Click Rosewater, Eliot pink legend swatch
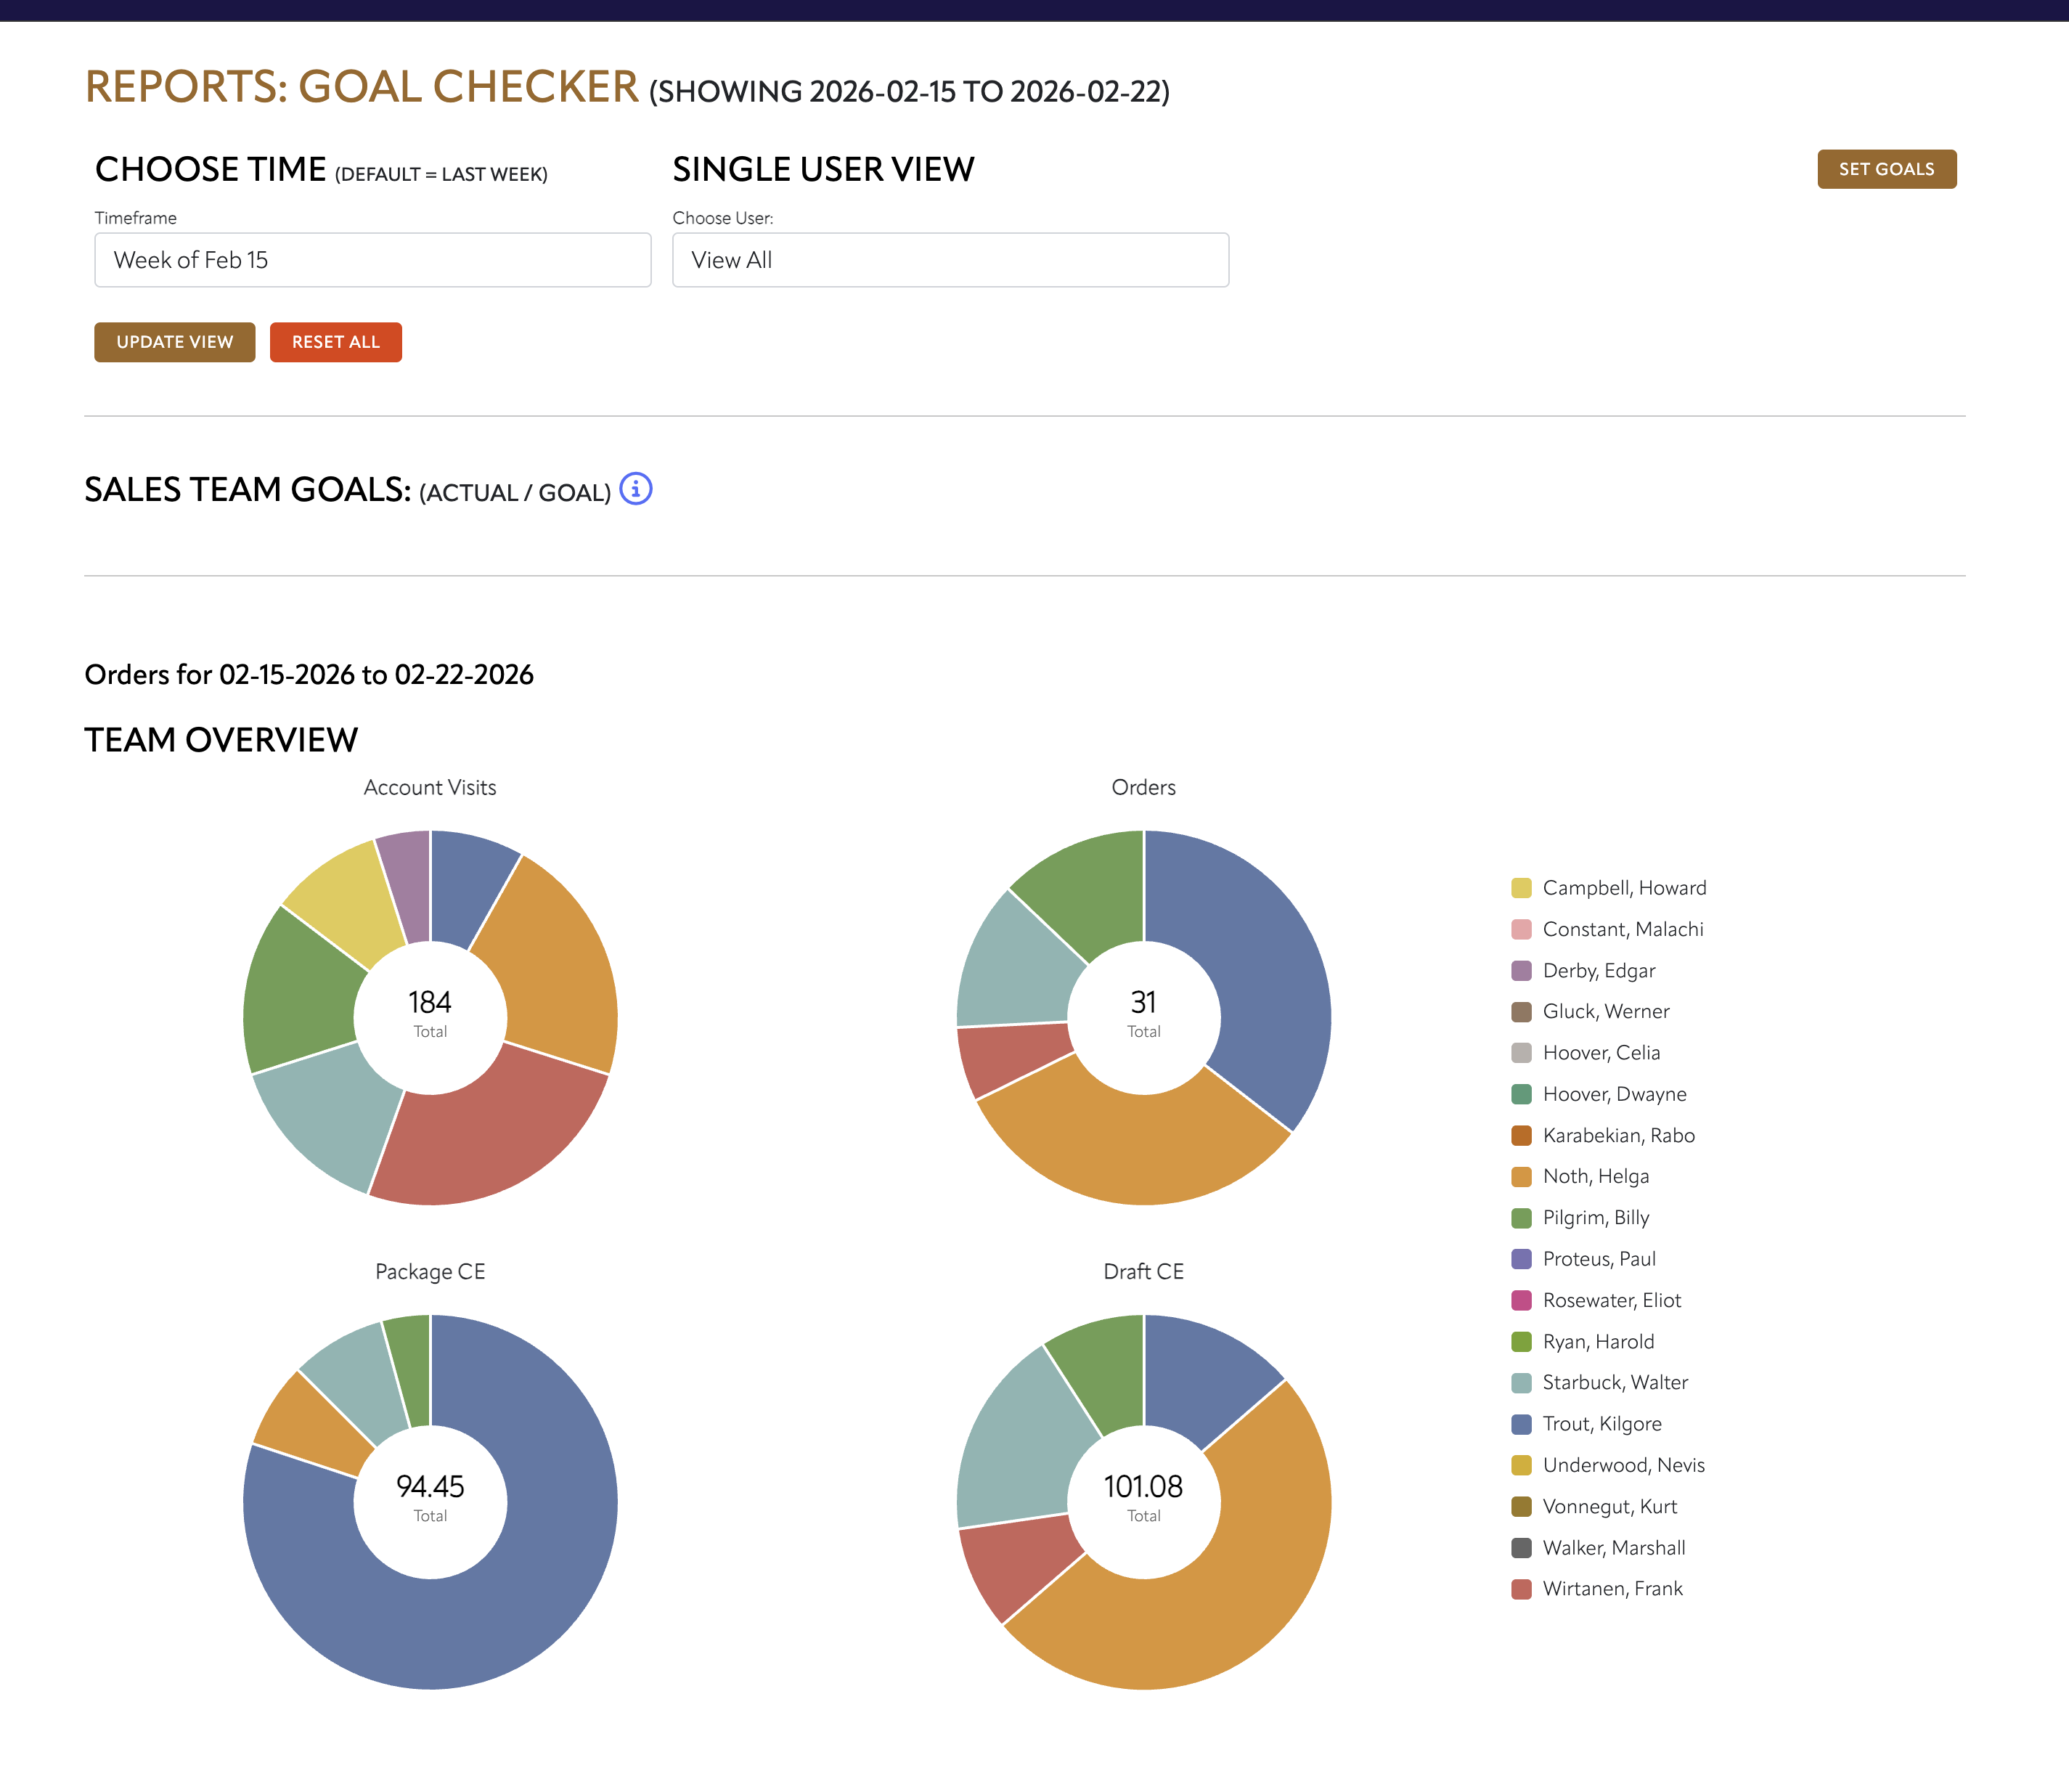The height and width of the screenshot is (1792, 2069). (x=1521, y=1300)
